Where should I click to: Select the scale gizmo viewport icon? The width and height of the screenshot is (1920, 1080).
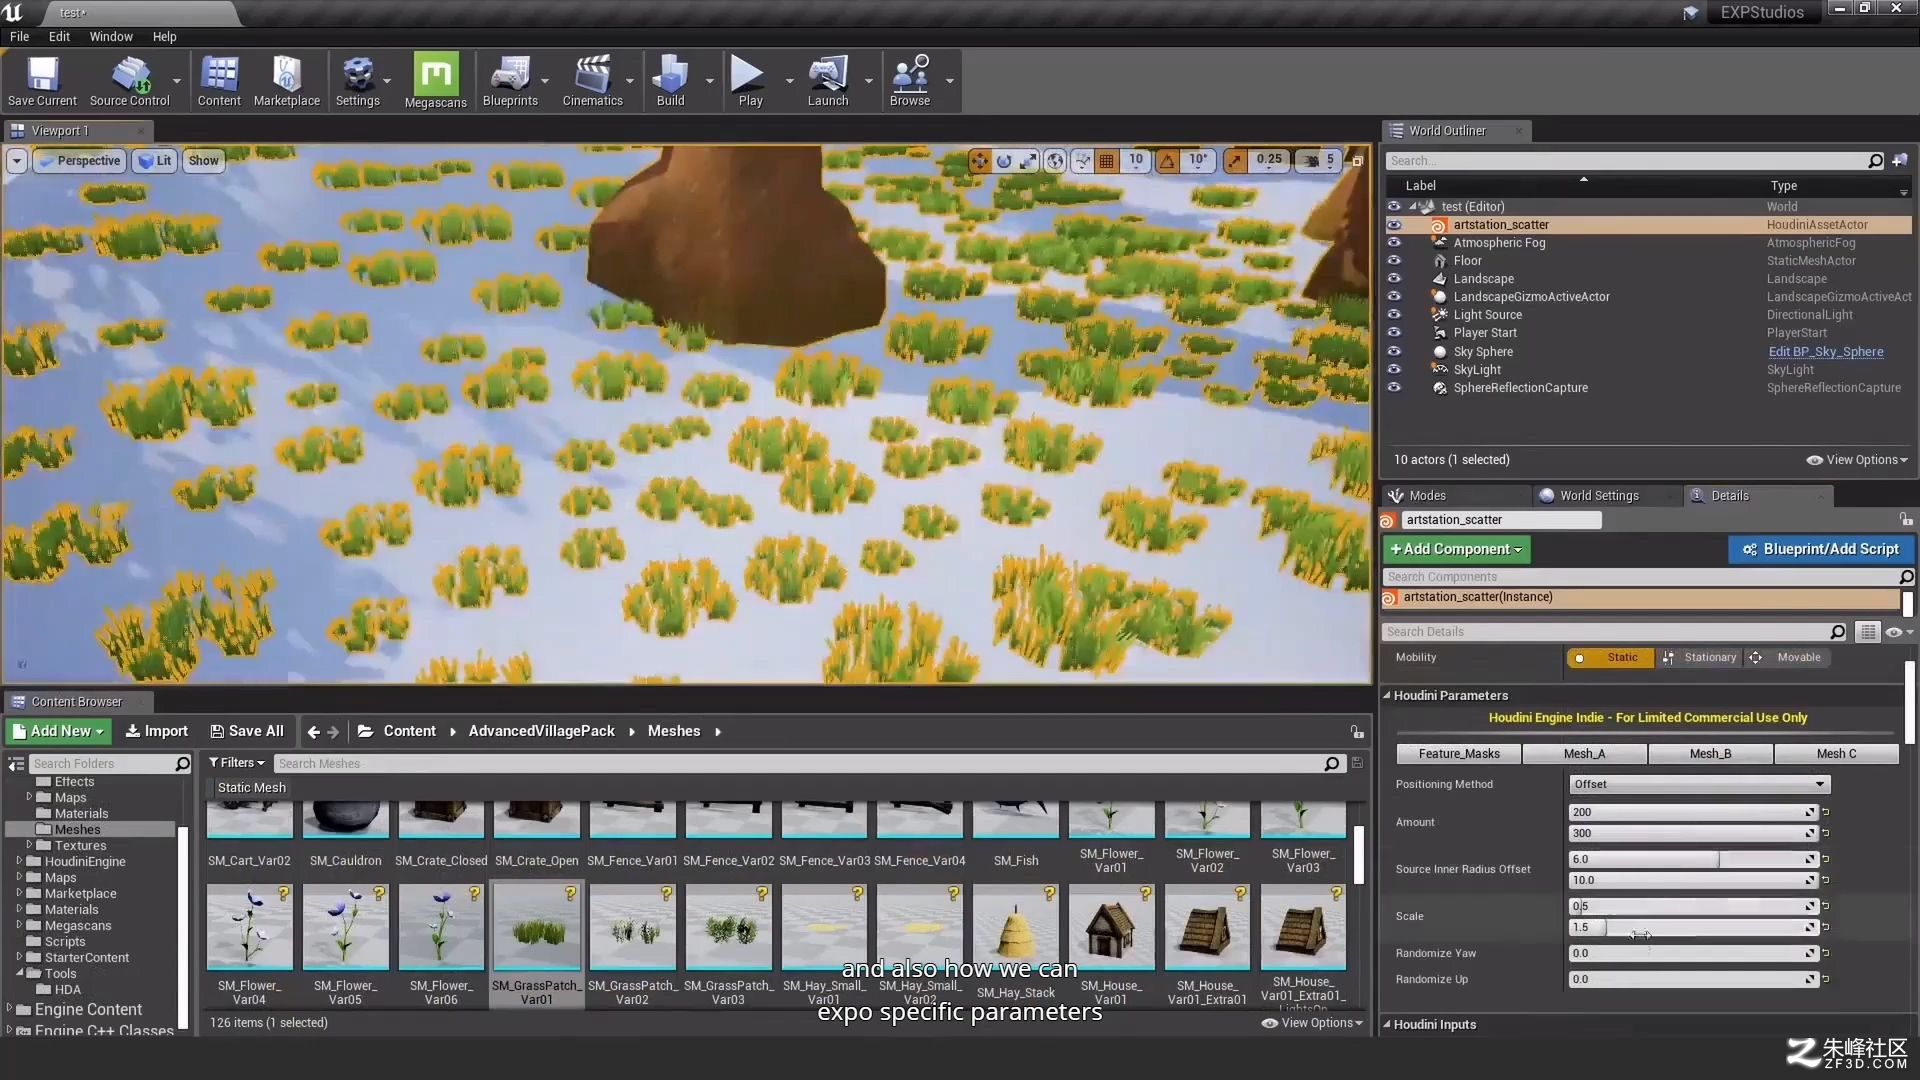[1029, 161]
